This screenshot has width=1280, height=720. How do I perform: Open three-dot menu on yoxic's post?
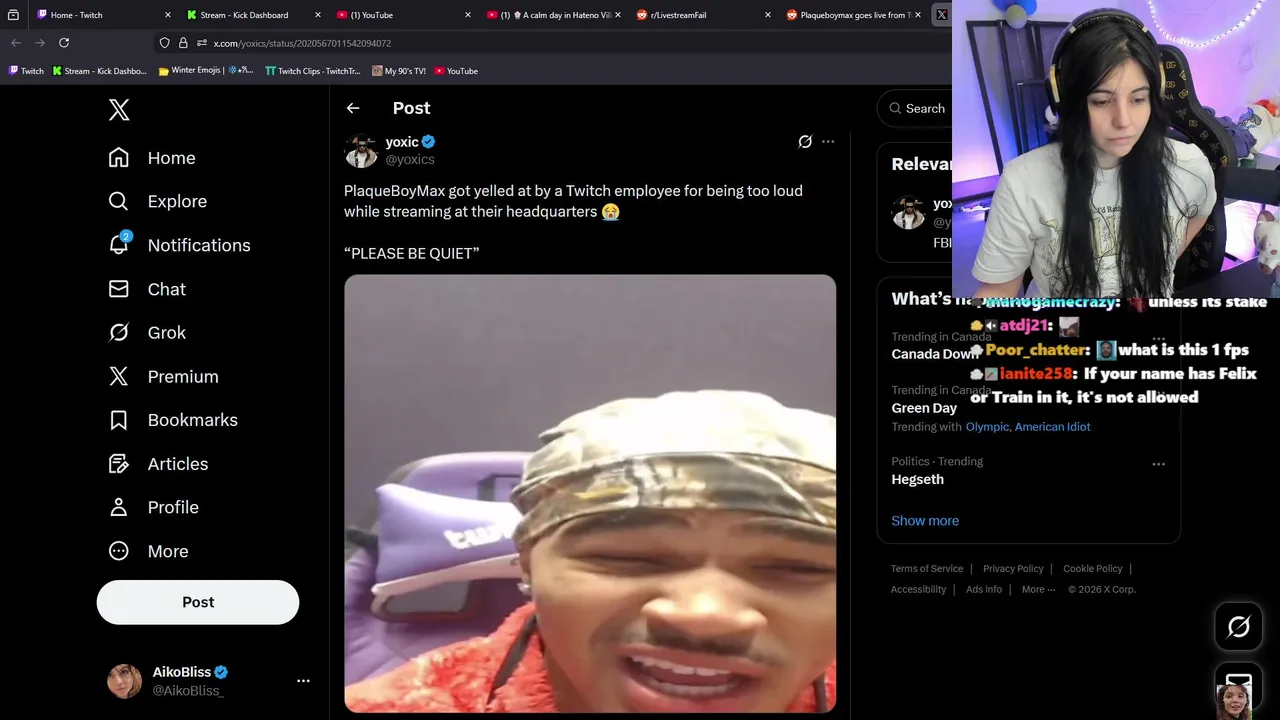pos(828,142)
